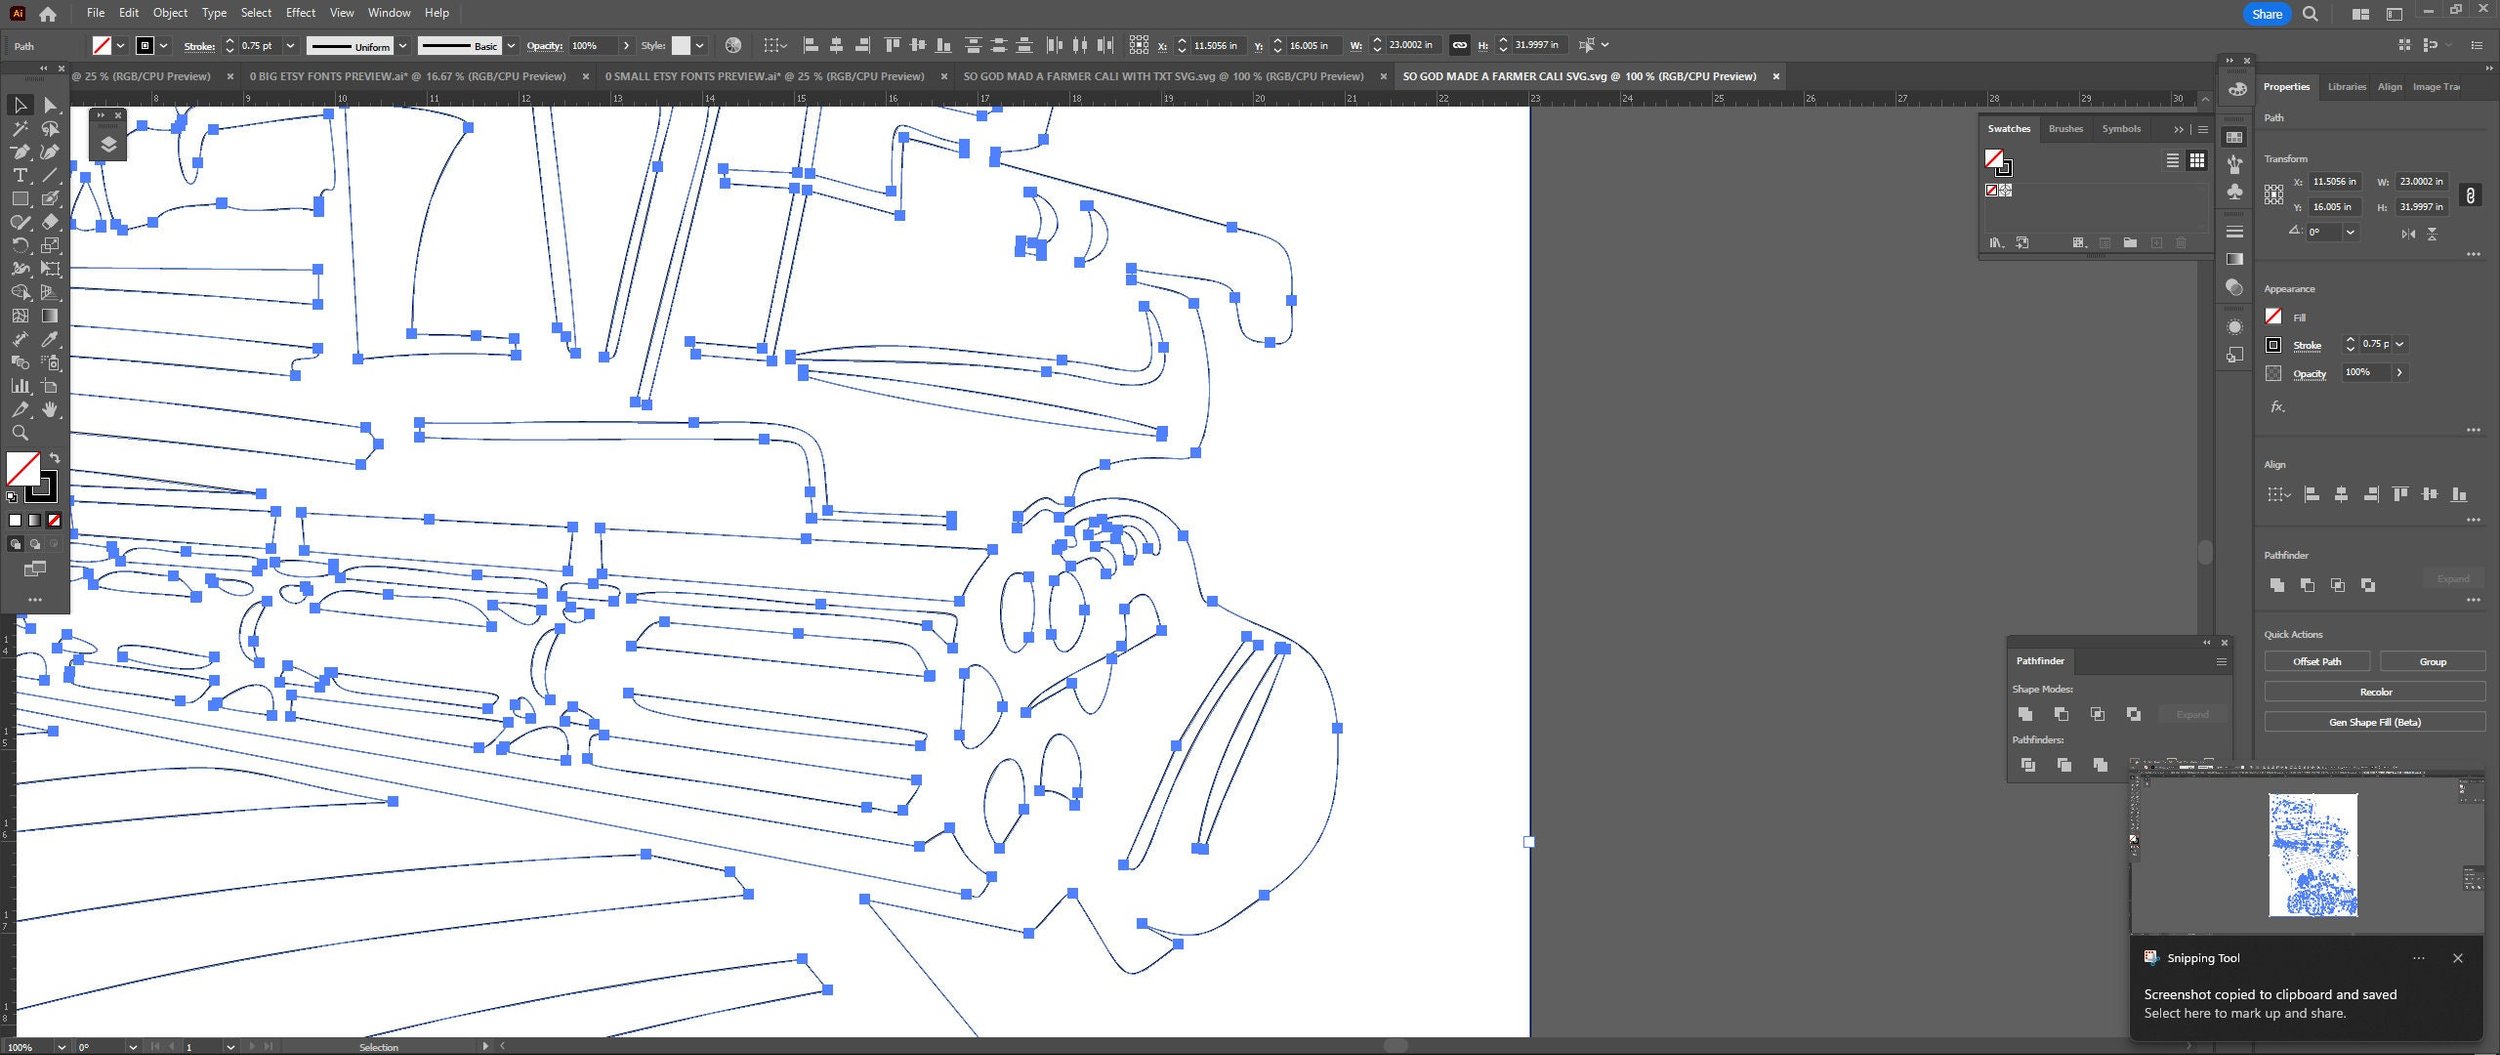Open the Effect menu

pos(300,13)
